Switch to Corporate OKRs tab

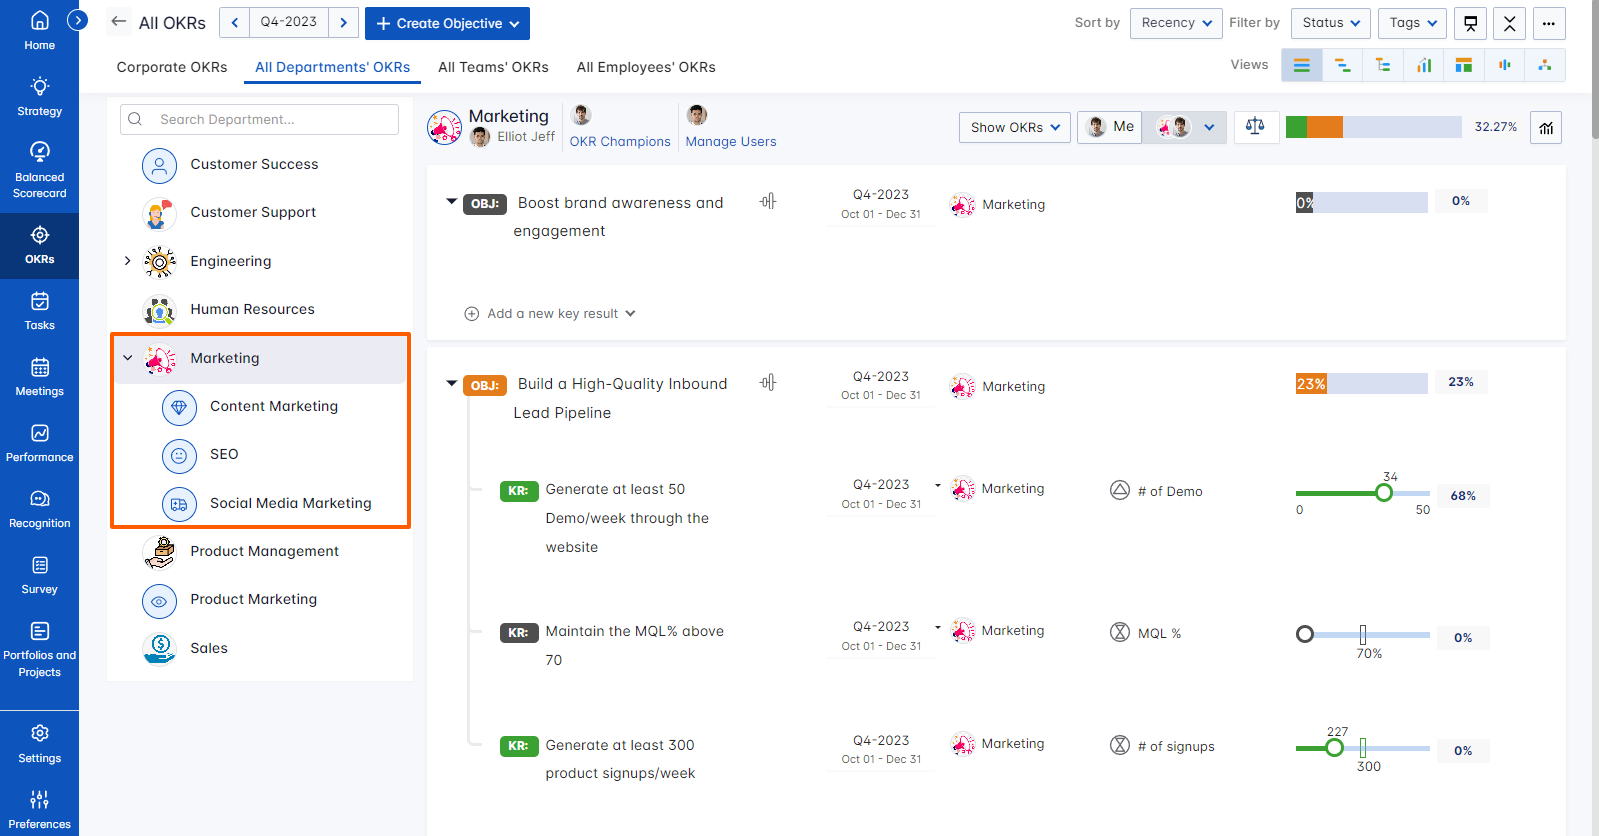click(x=172, y=67)
